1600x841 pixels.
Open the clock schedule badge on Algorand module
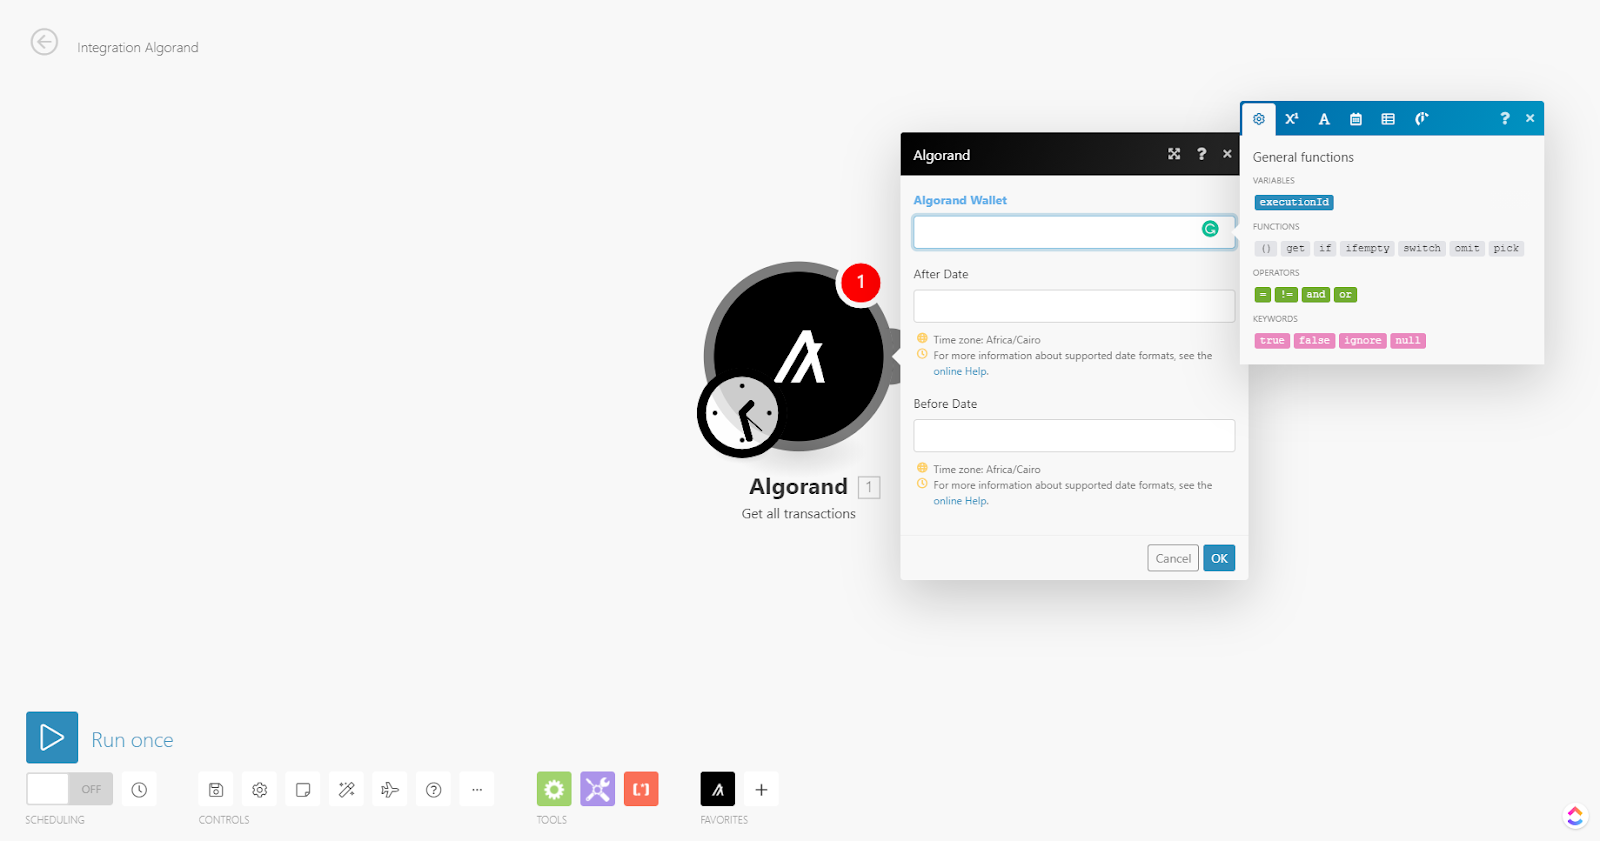pyautogui.click(x=741, y=414)
